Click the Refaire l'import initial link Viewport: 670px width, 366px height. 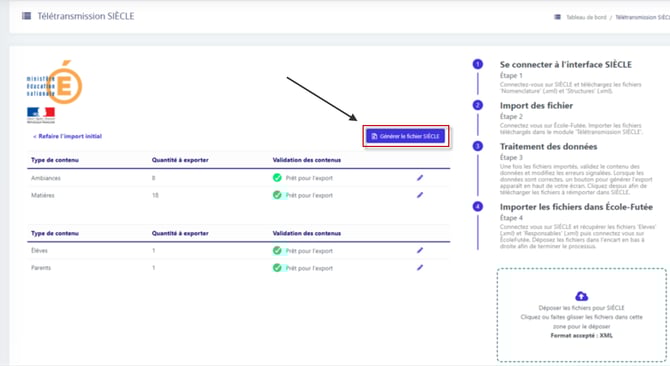click(x=68, y=136)
